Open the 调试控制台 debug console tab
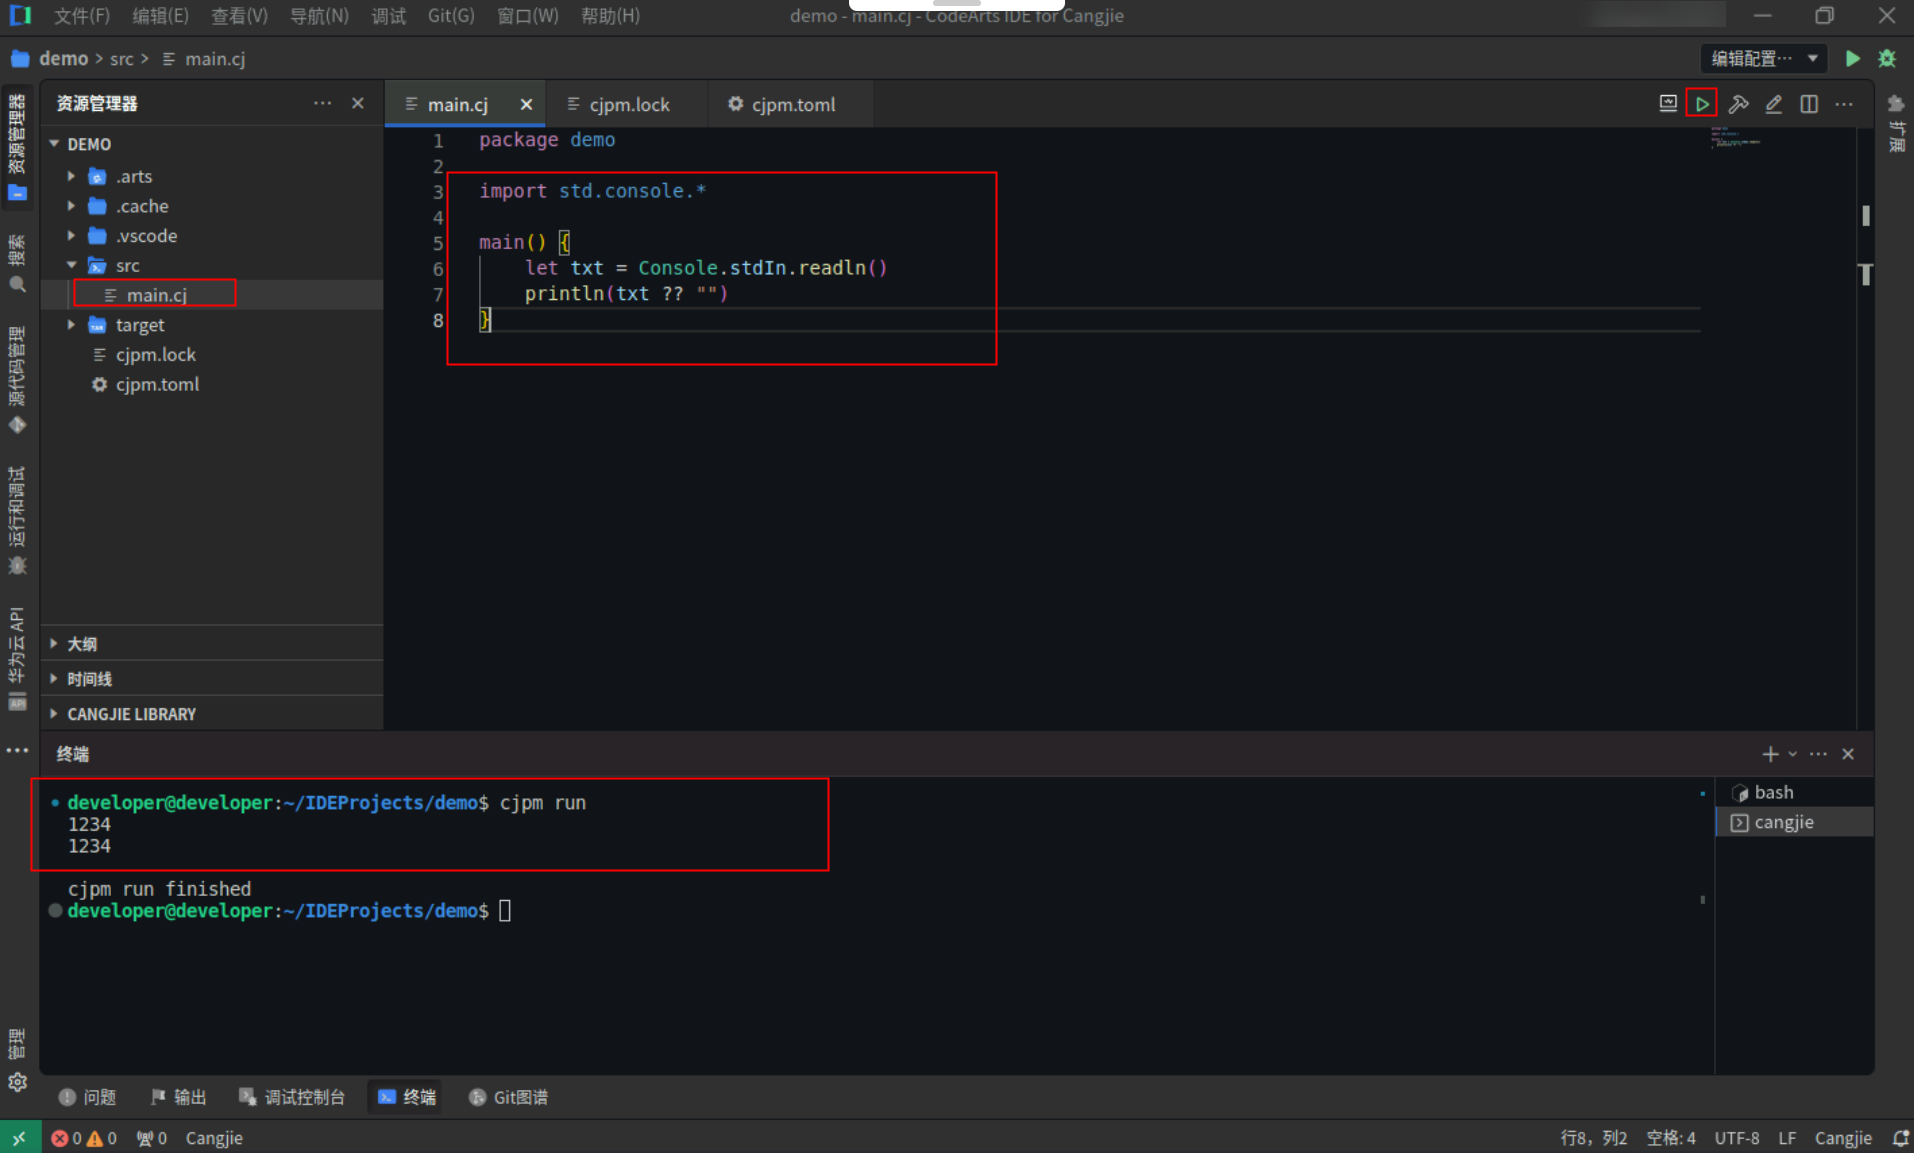The image size is (1914, 1153). [x=291, y=1097]
